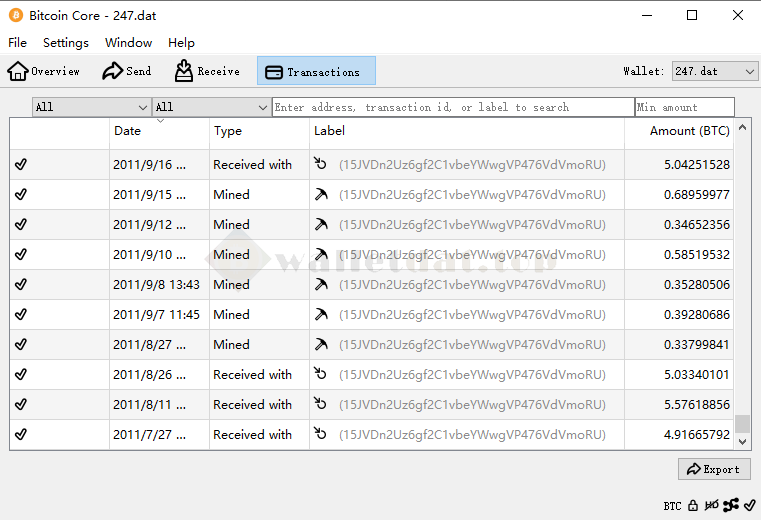
Task: Expand the transaction type filter dropdown
Action: 211,107
